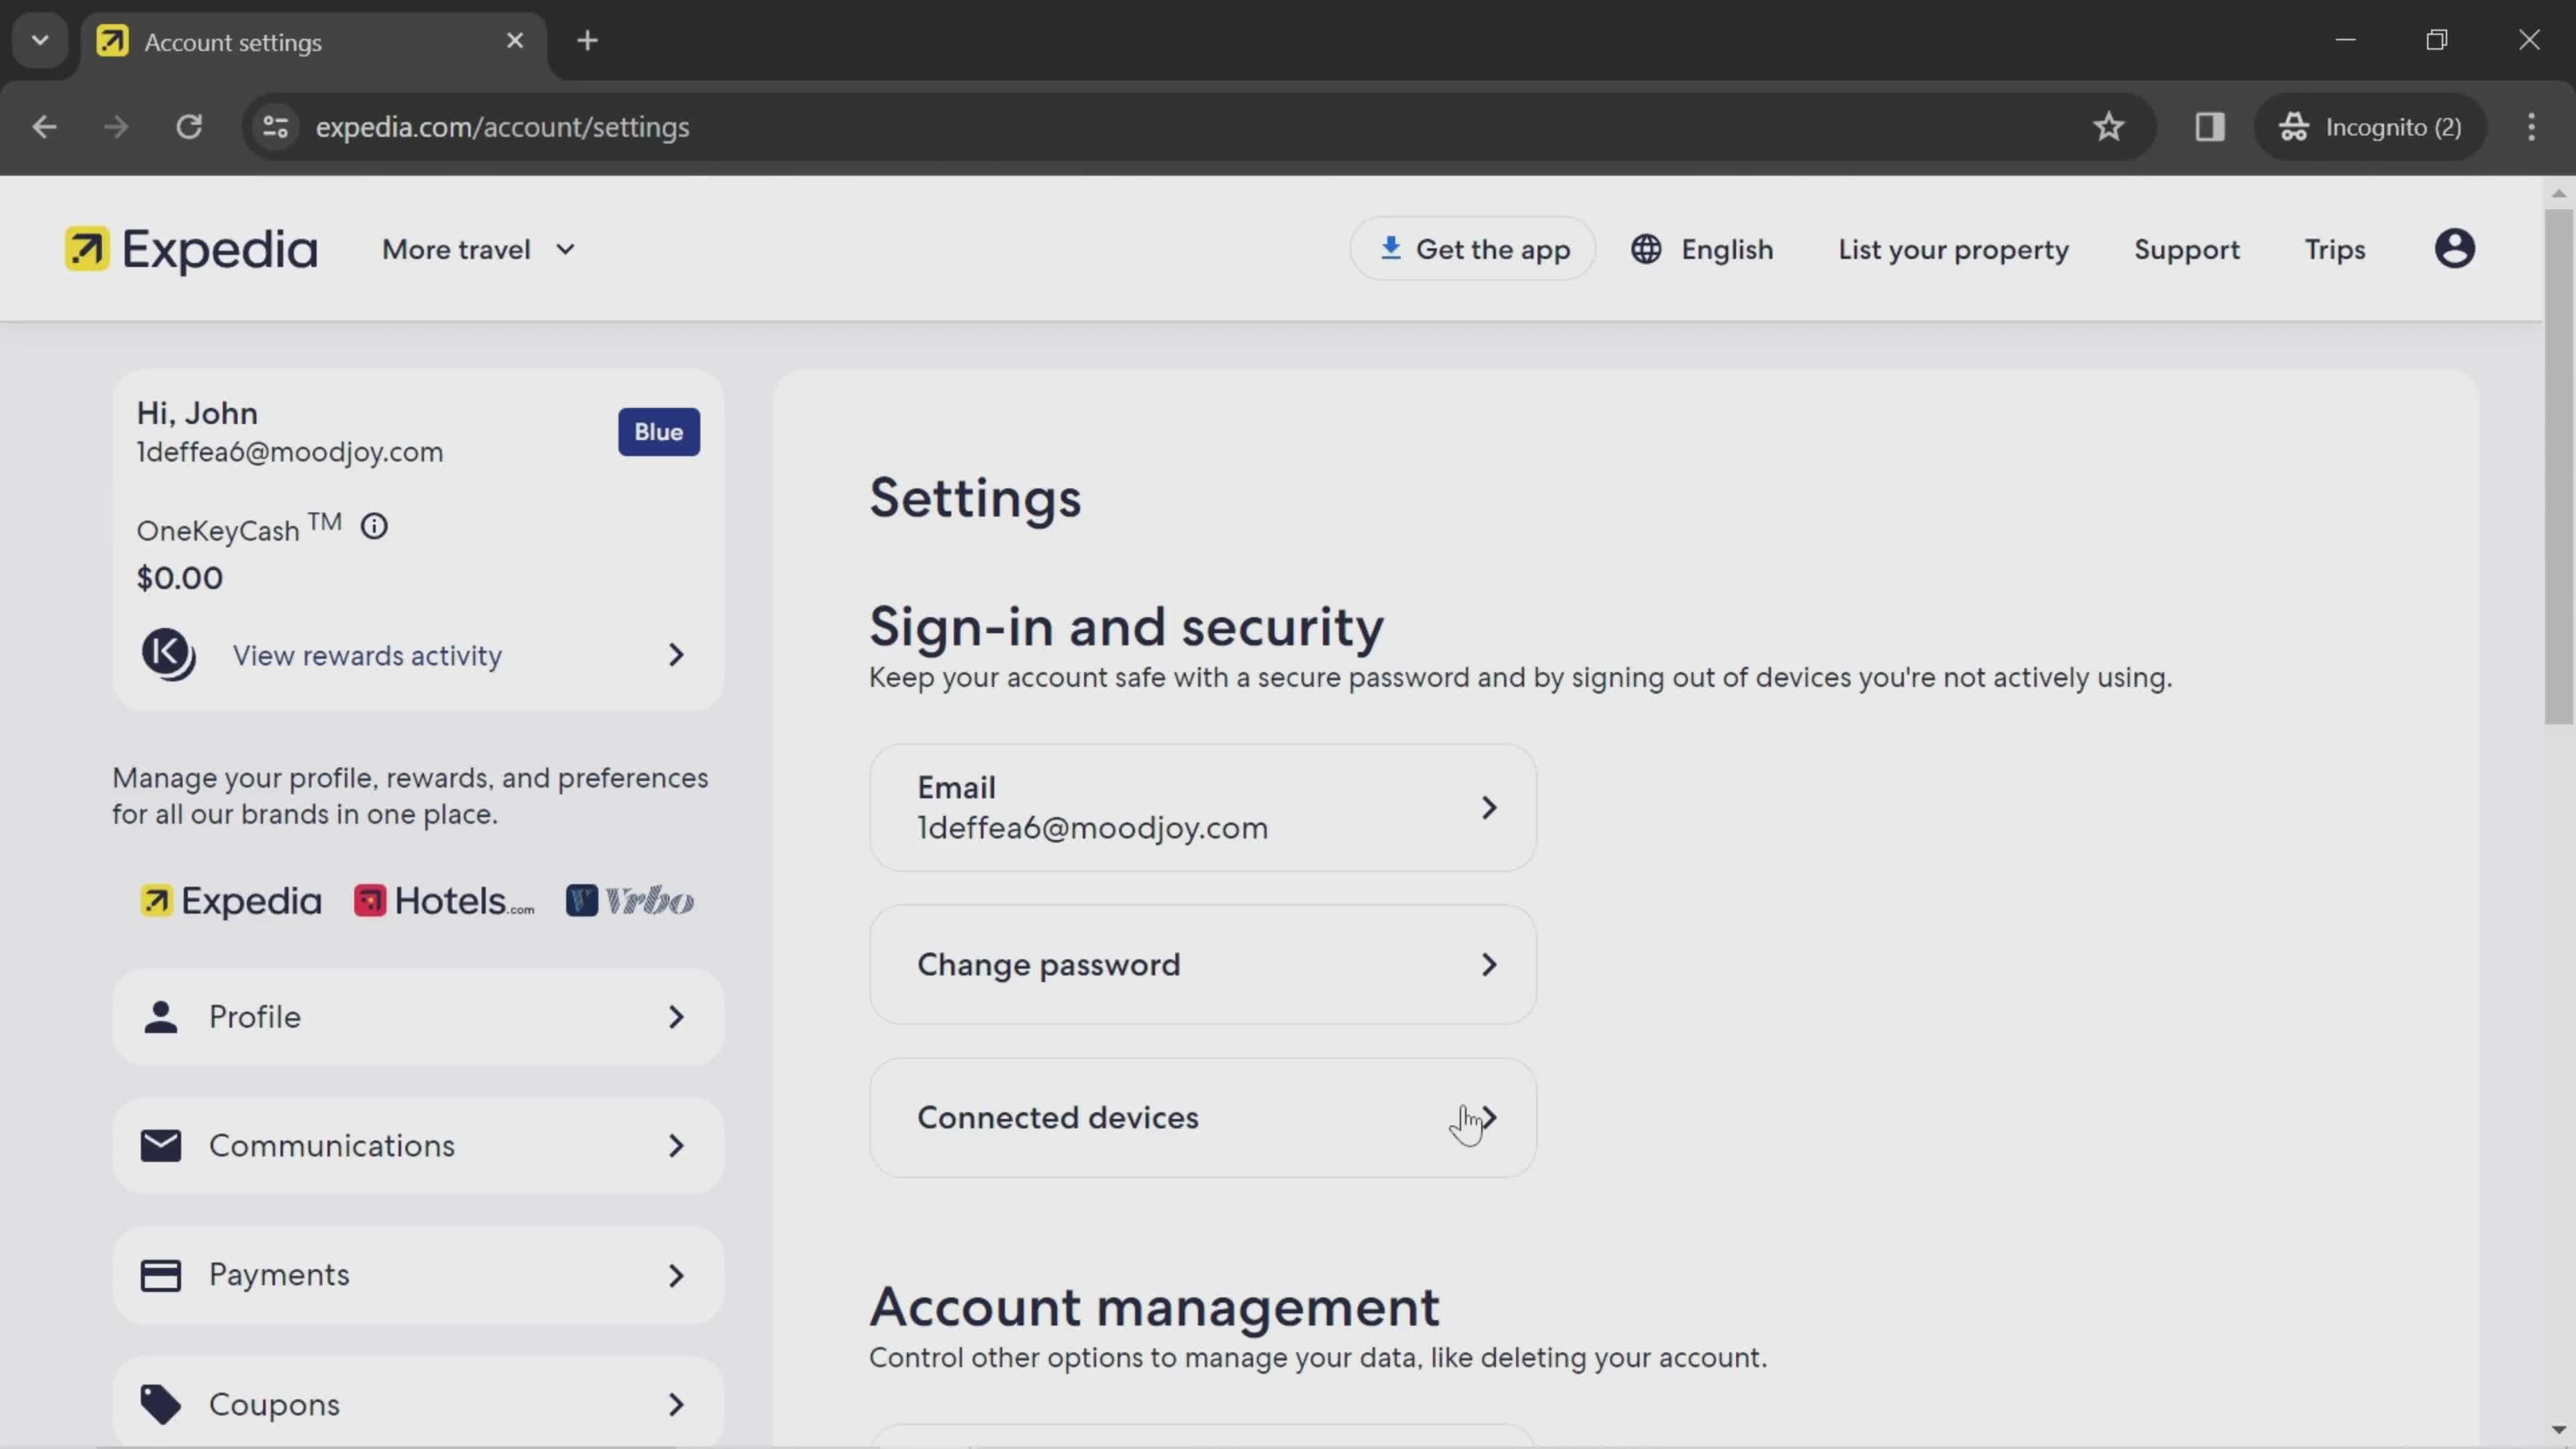2576x1449 pixels.
Task: Click the Change password label
Action: point(1049,965)
